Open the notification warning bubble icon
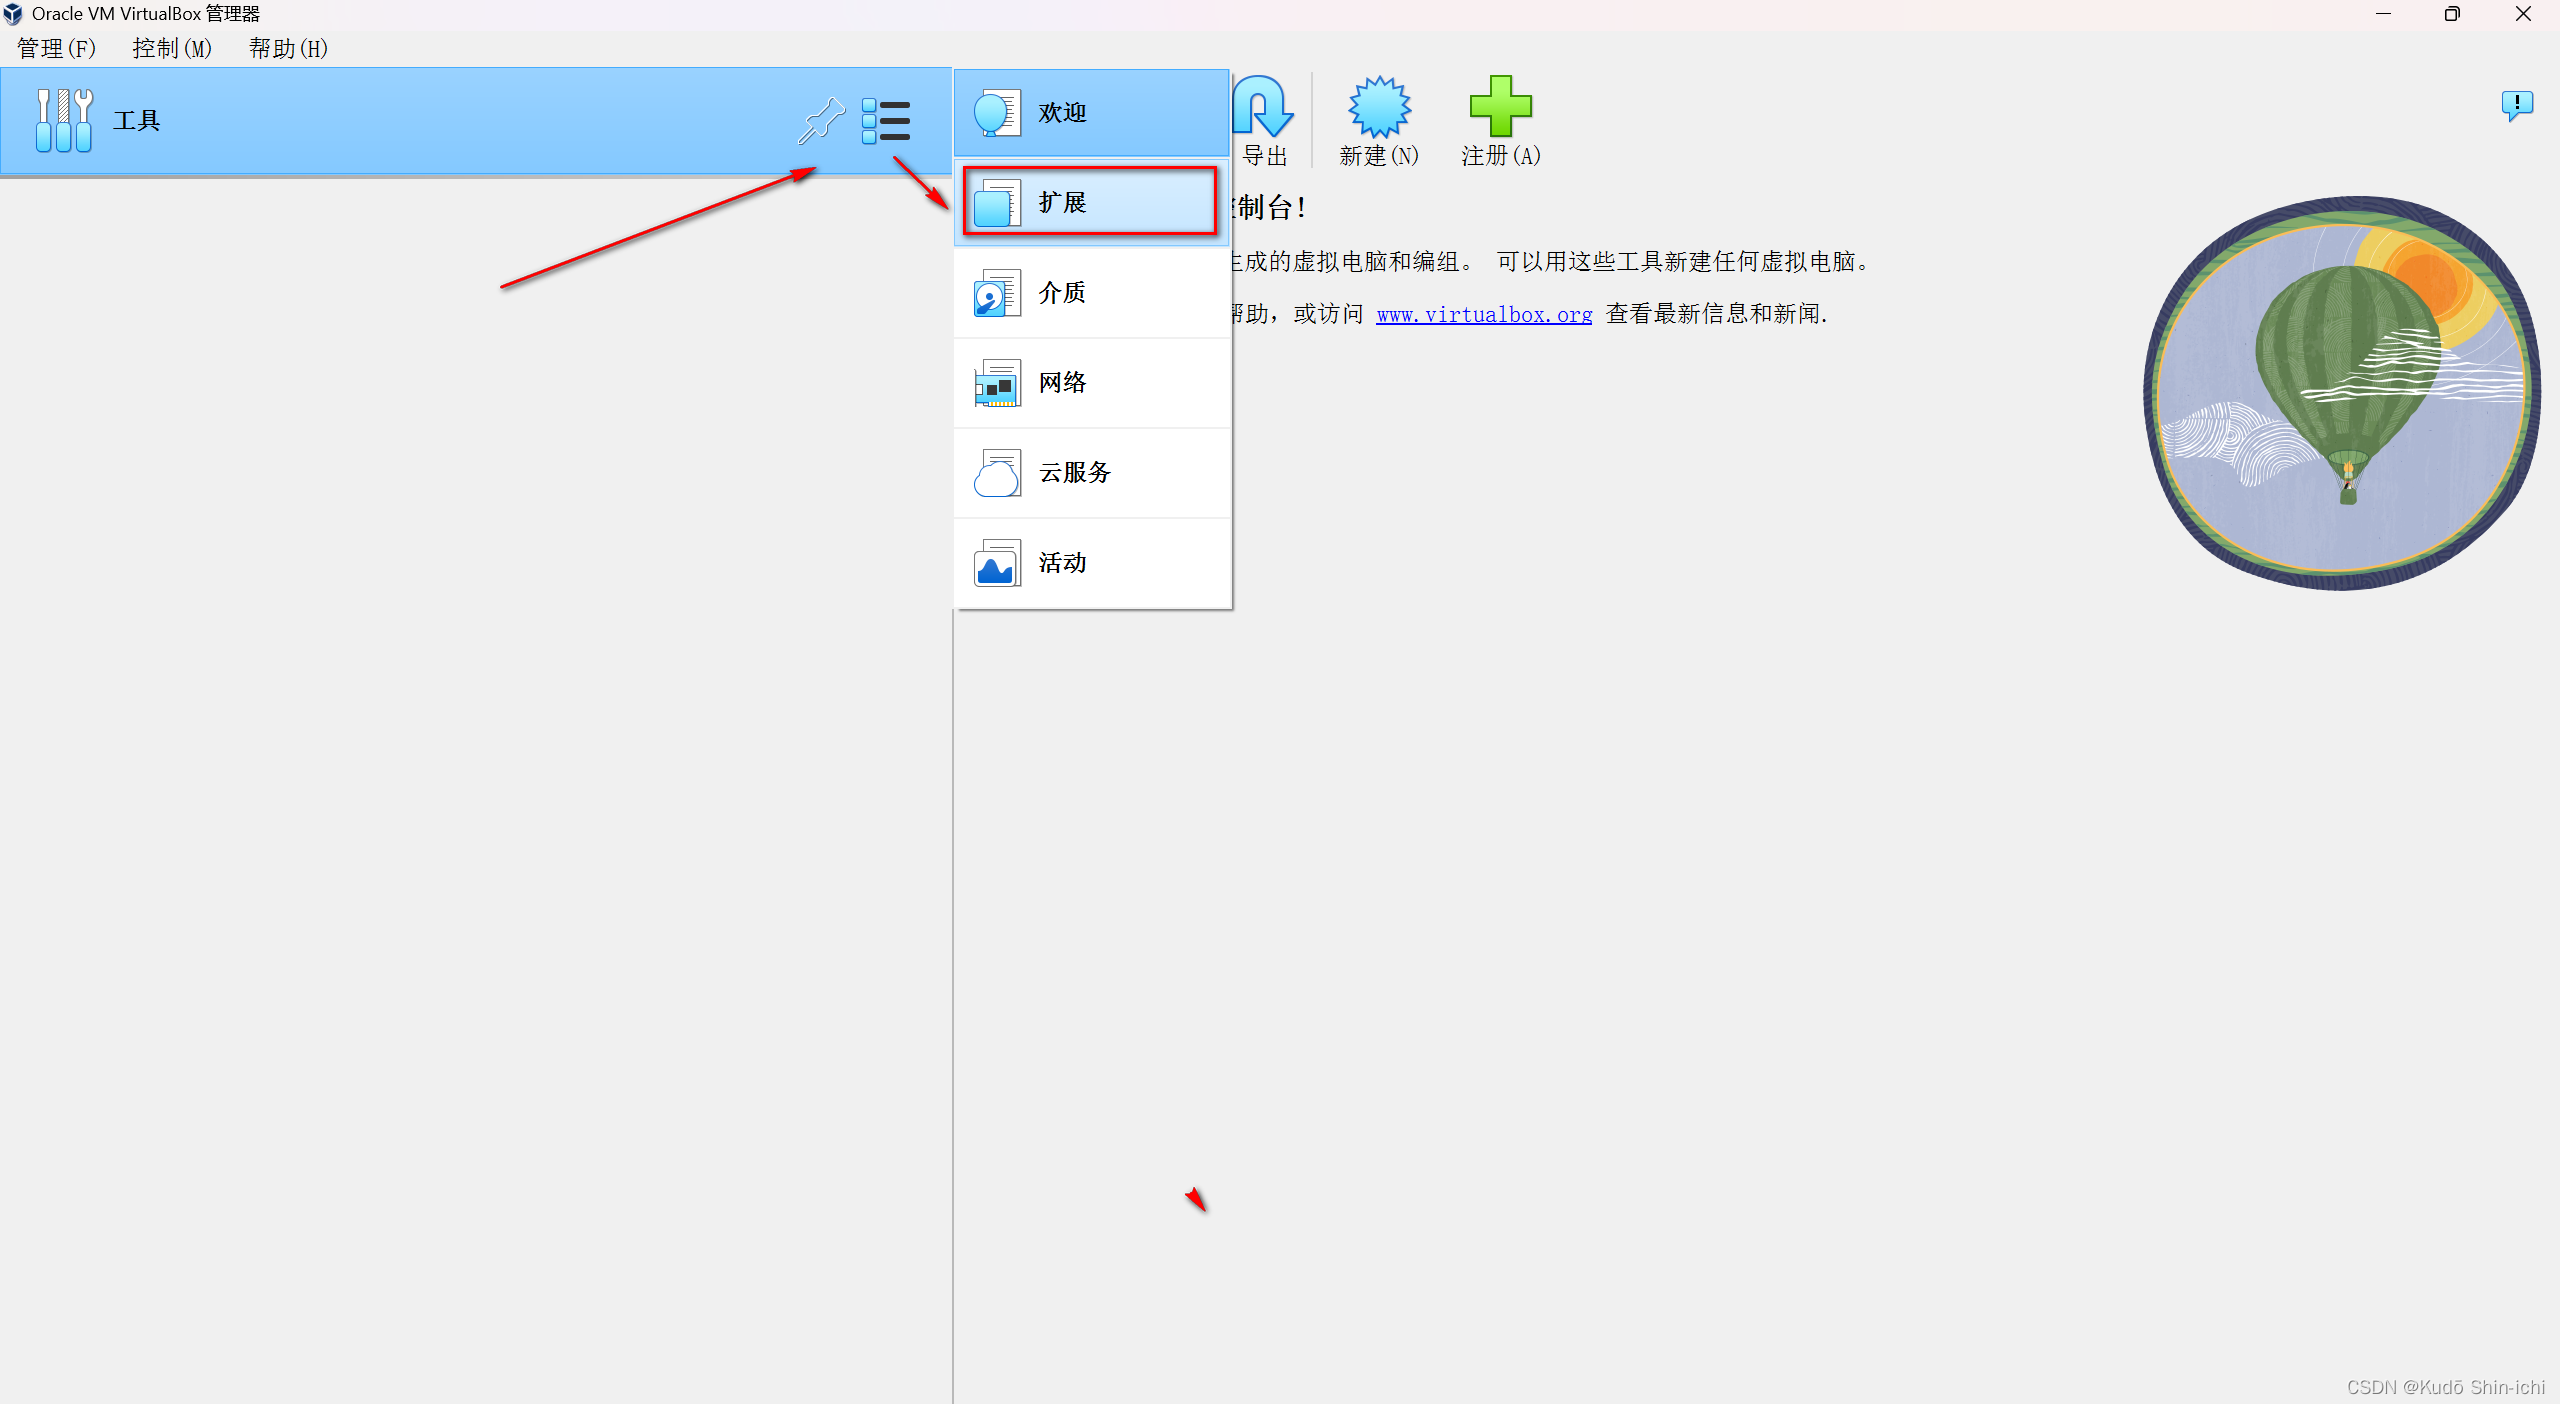Screen dimensions: 2560x1404 tap(2518, 104)
